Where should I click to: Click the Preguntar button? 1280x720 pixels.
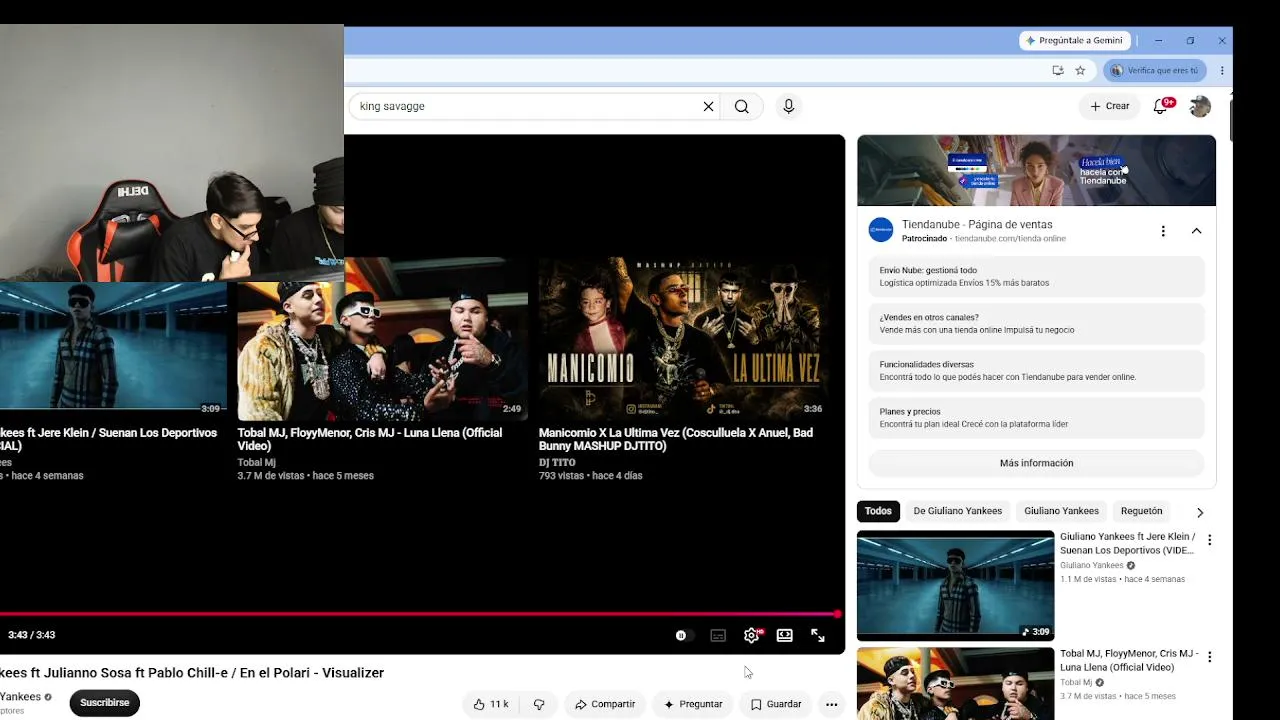click(693, 704)
